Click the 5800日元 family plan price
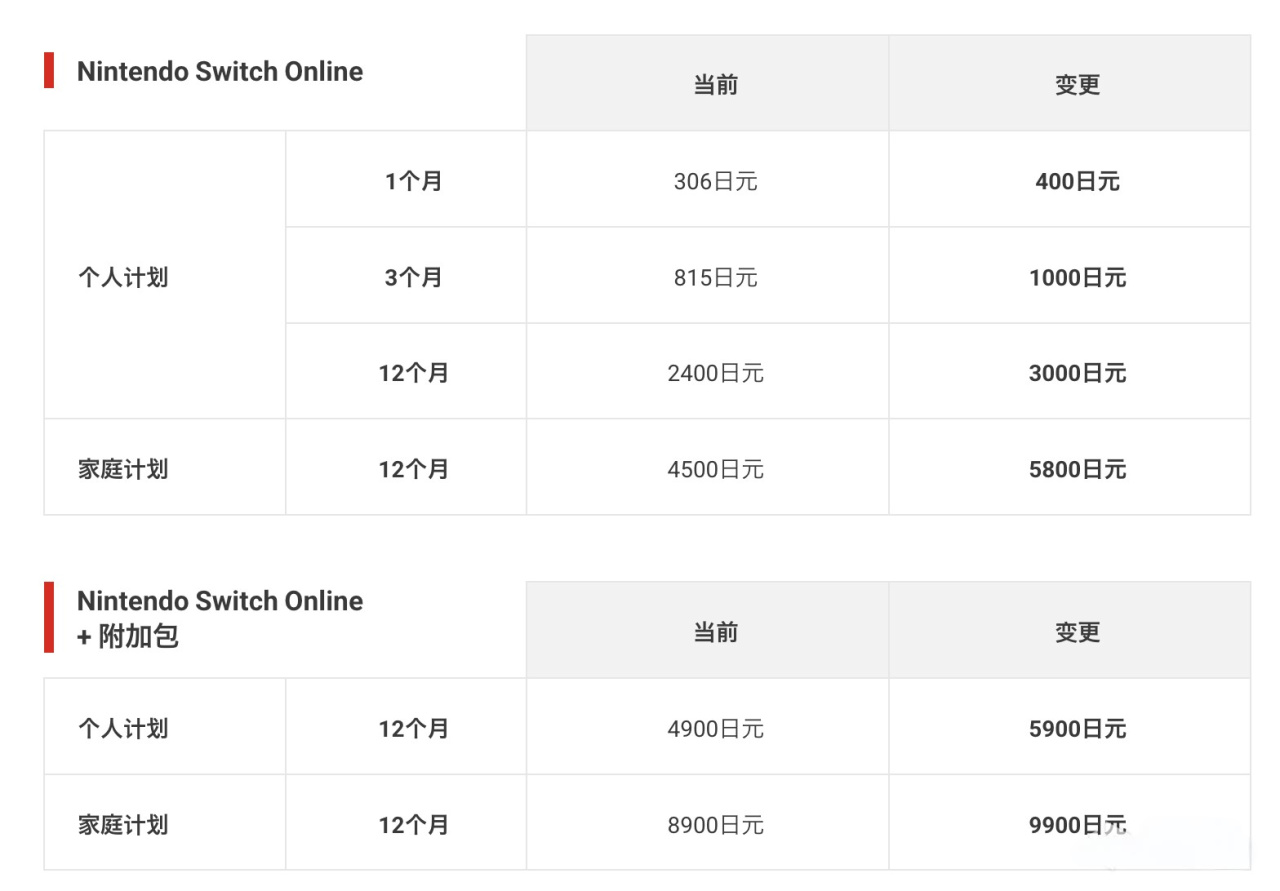 (1077, 469)
